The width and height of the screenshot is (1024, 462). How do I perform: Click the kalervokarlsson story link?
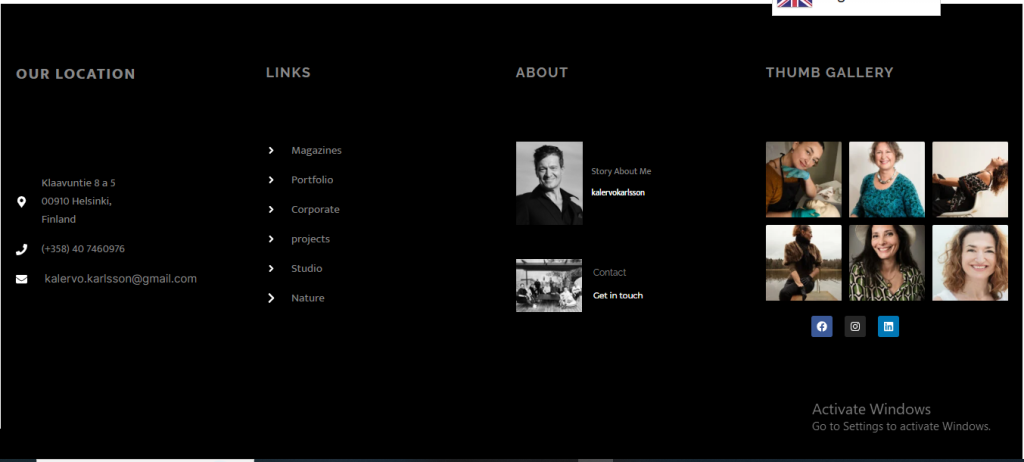pos(618,192)
